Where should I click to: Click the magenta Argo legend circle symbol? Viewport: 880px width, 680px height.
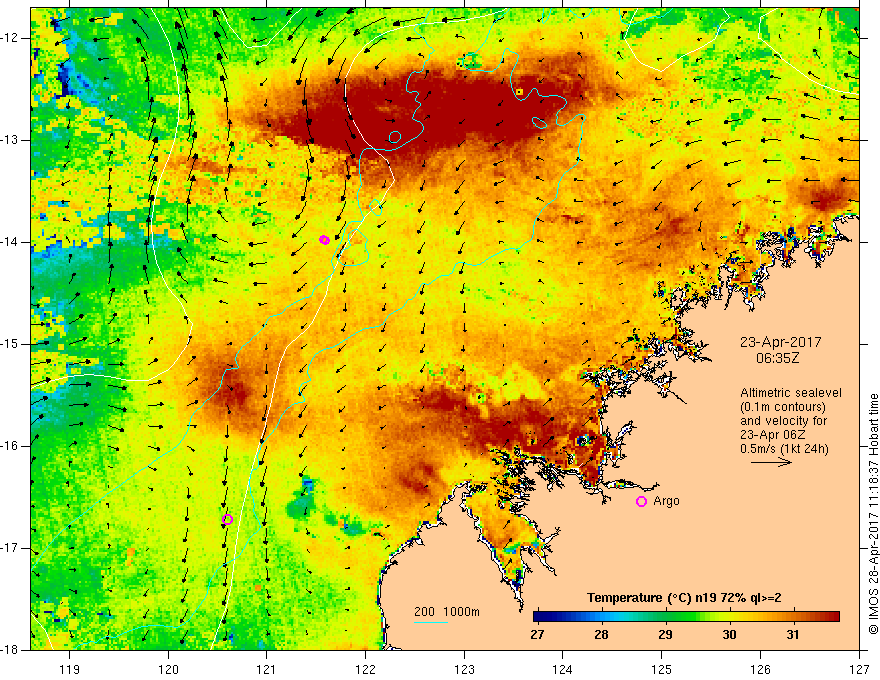click(641, 502)
